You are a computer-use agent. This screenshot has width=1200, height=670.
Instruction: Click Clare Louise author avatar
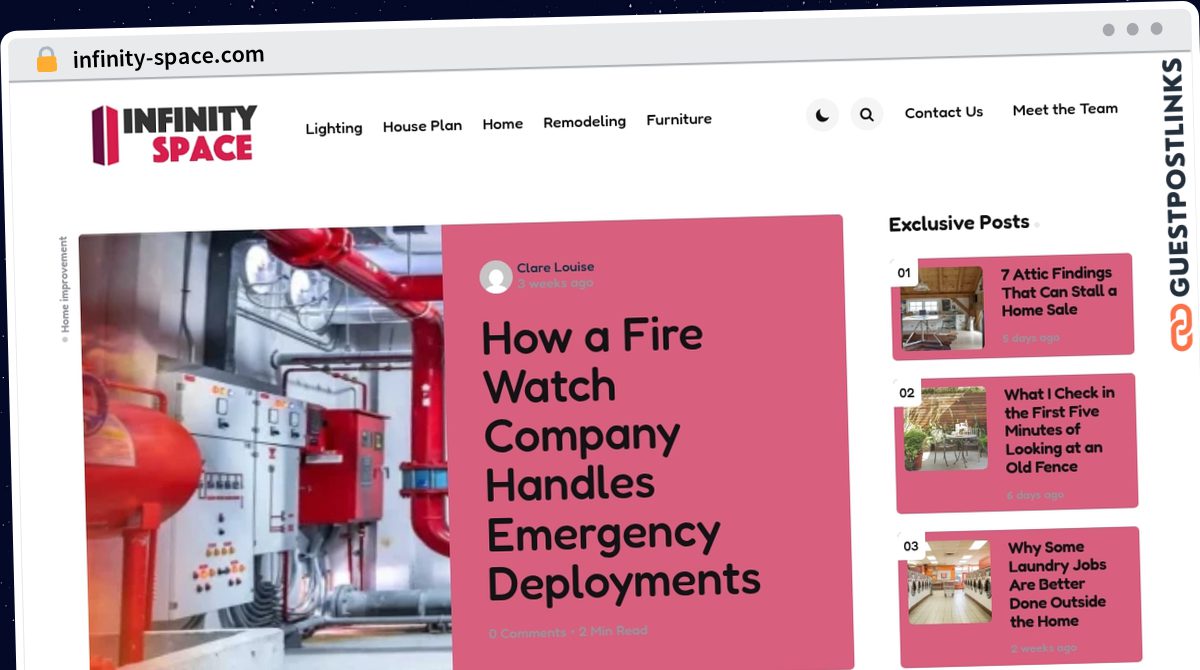coord(496,277)
